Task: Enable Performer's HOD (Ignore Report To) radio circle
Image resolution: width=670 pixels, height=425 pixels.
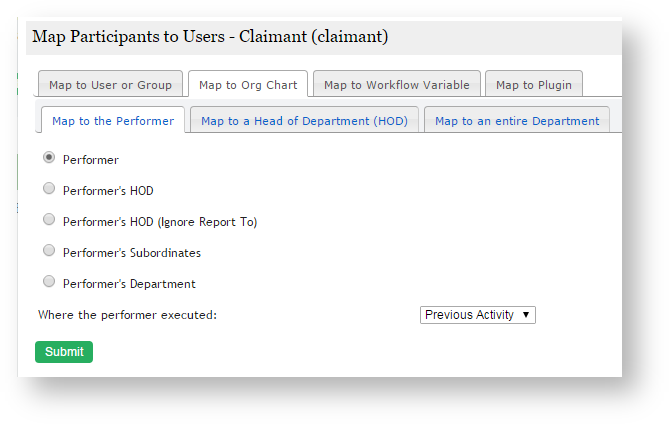Action: point(49,220)
